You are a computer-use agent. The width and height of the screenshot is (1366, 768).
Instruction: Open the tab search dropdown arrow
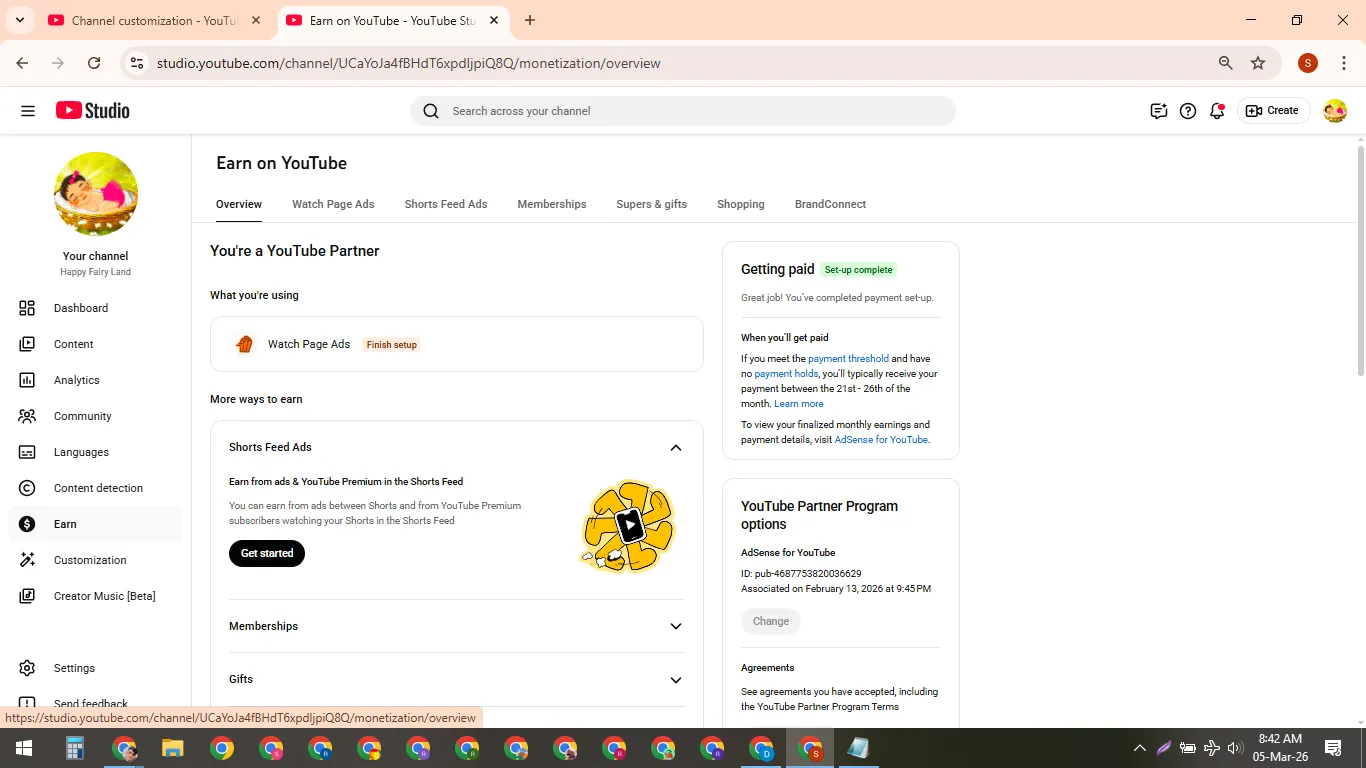pyautogui.click(x=19, y=20)
